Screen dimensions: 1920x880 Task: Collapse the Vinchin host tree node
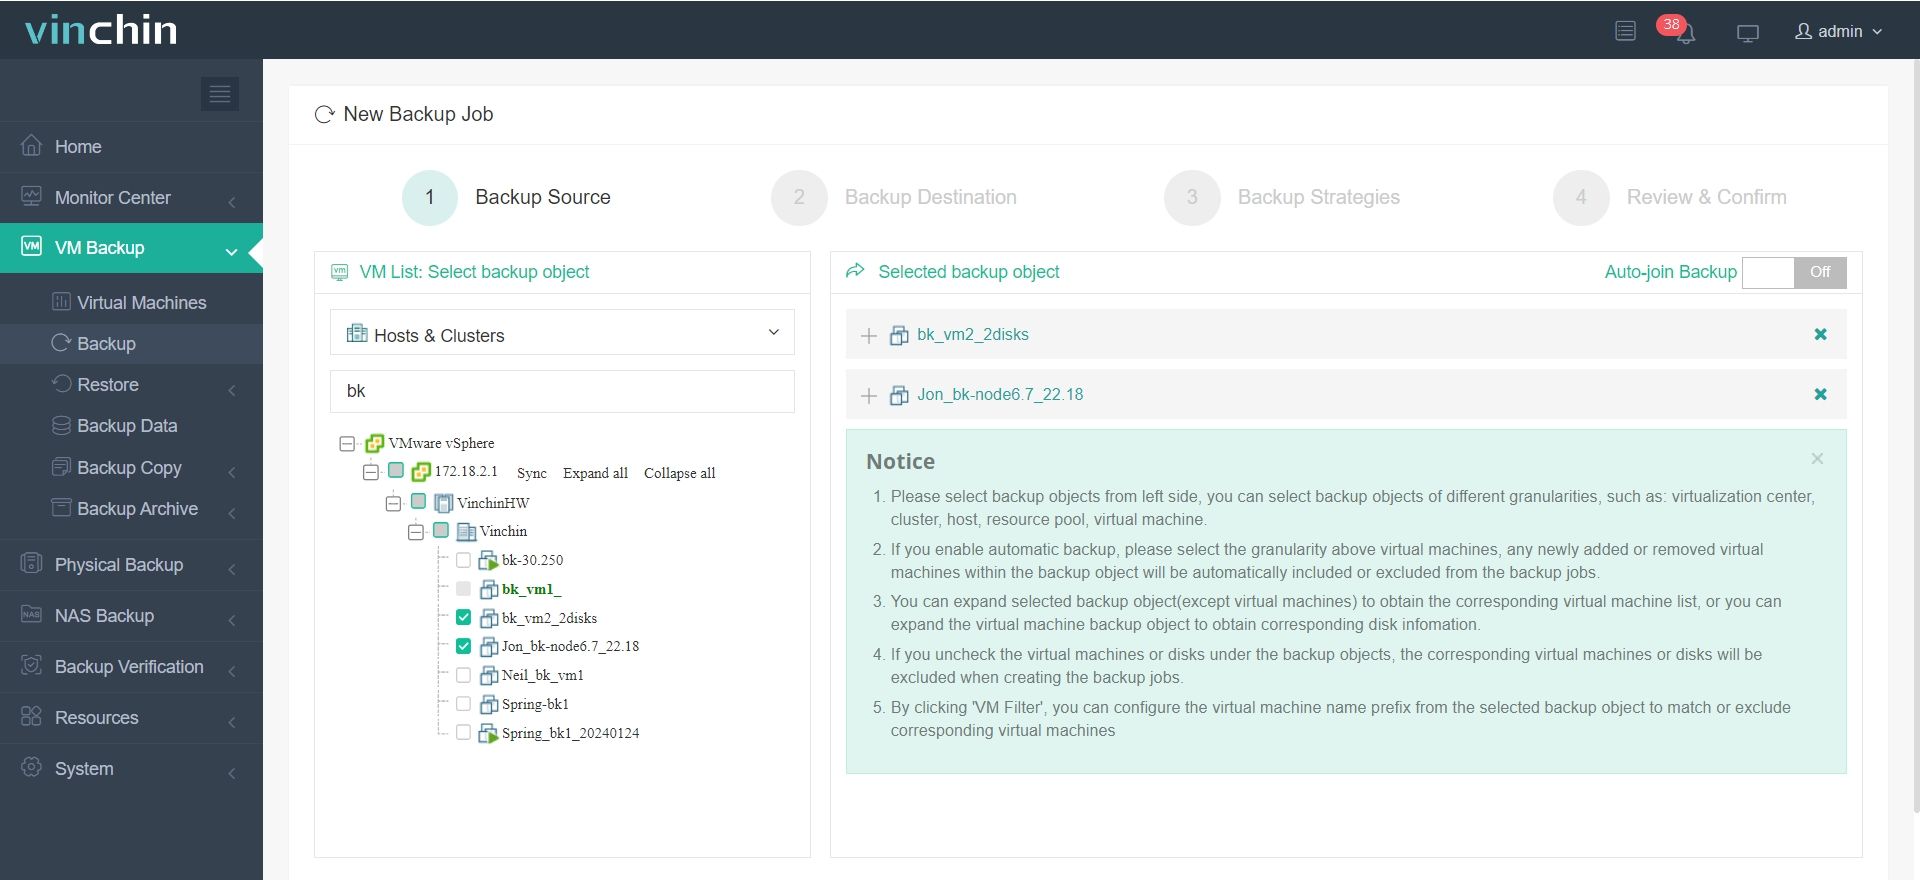tap(416, 532)
